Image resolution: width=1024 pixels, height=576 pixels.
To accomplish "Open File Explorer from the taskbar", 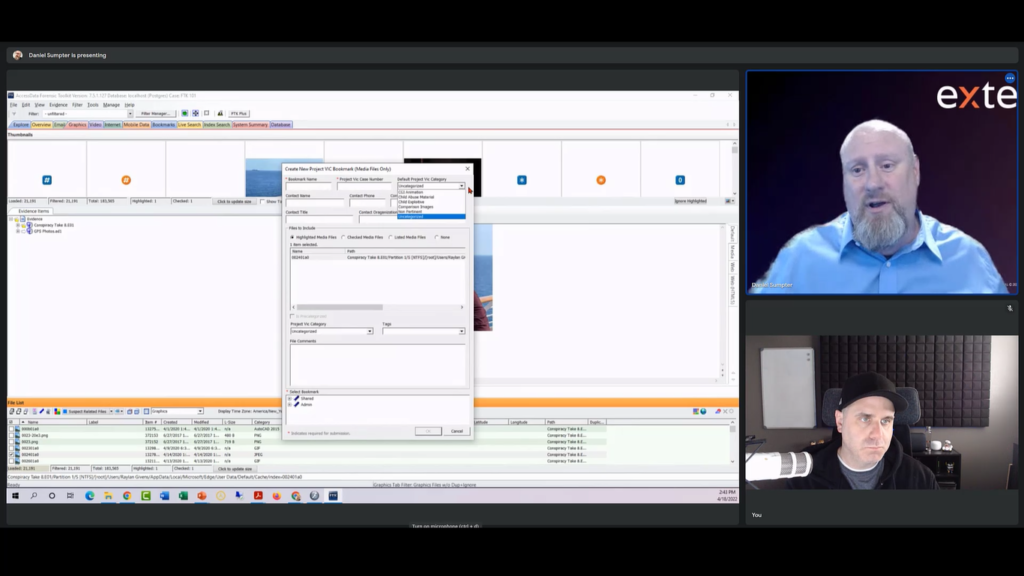I will [x=108, y=496].
